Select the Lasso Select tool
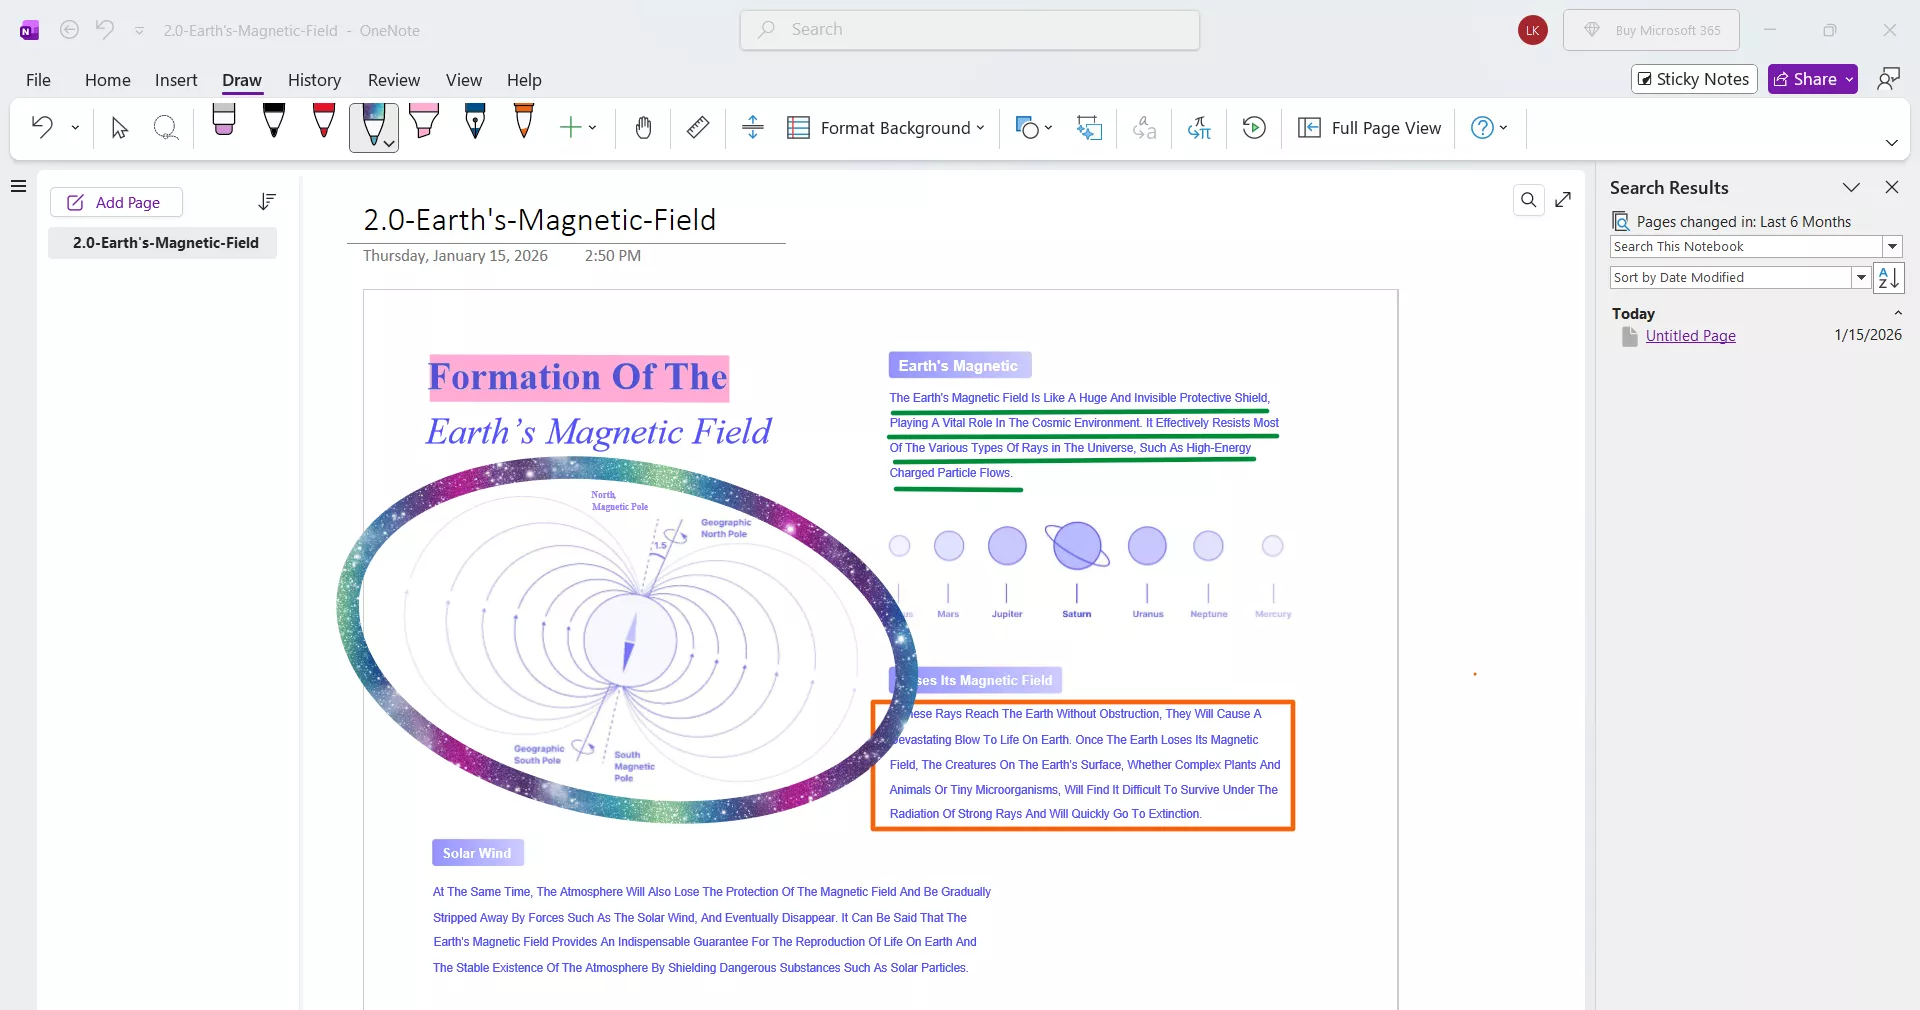Viewport: 1920px width, 1010px height. point(166,128)
